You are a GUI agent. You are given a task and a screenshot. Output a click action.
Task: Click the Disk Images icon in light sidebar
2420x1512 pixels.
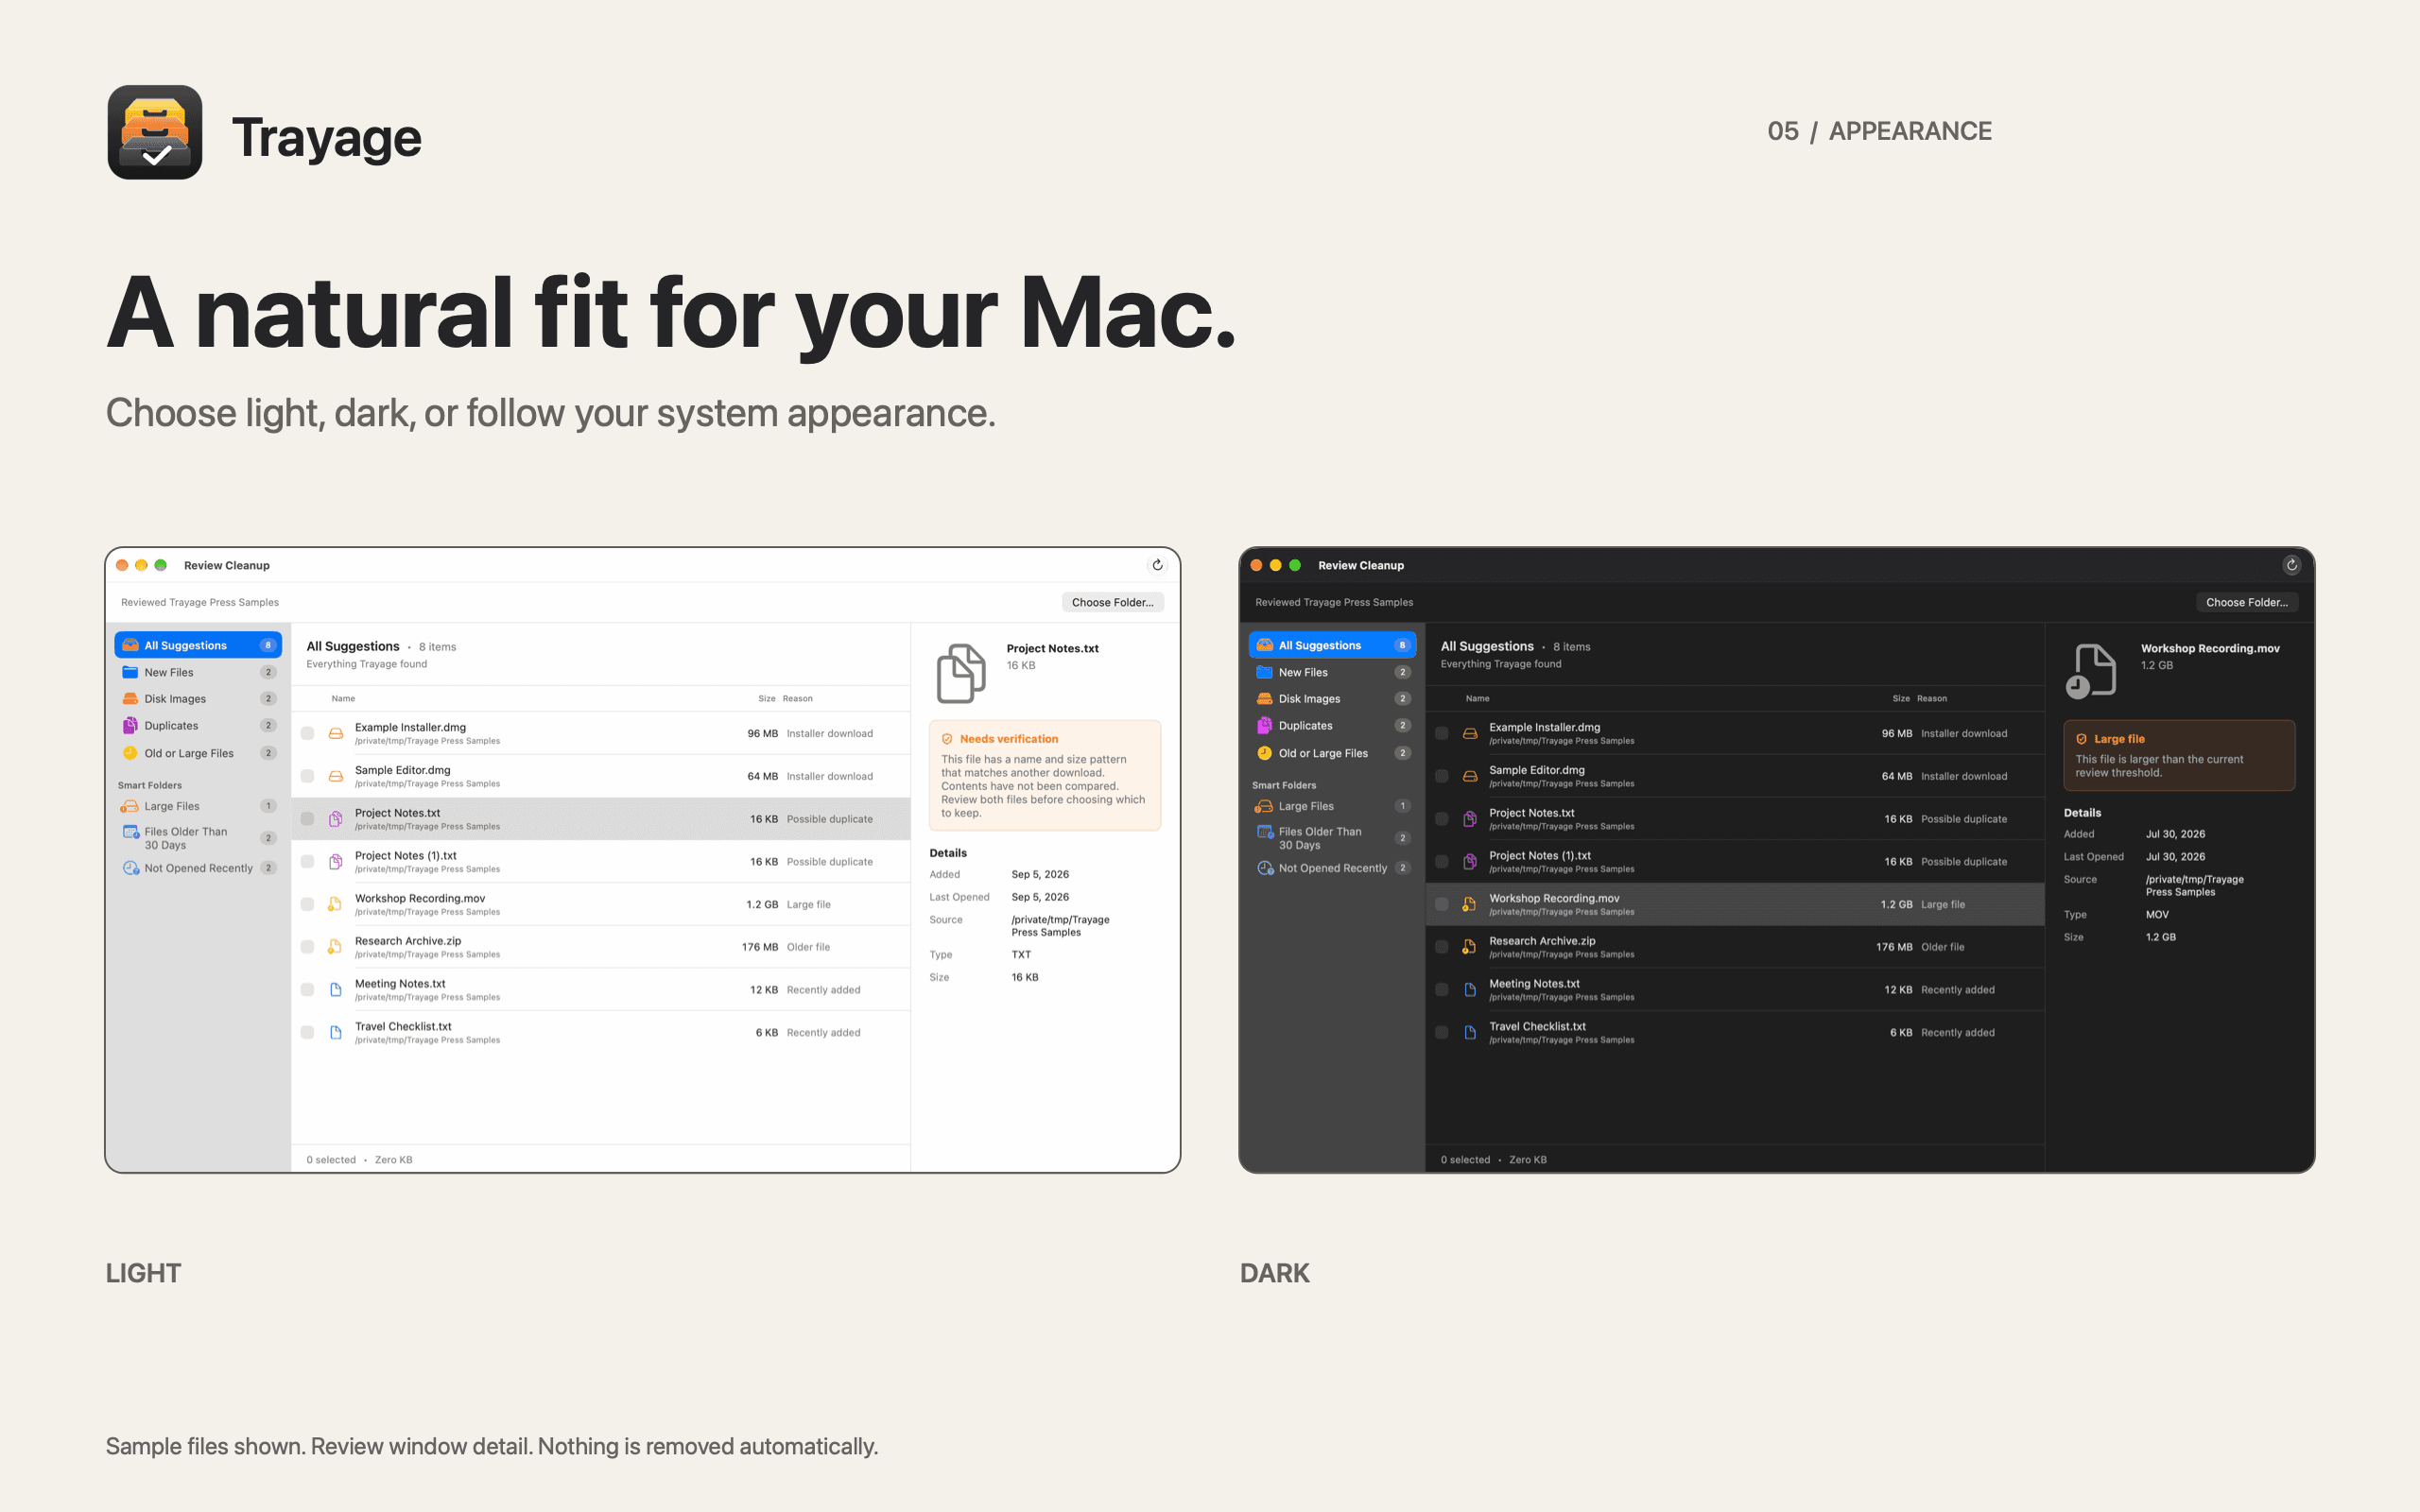tap(130, 699)
